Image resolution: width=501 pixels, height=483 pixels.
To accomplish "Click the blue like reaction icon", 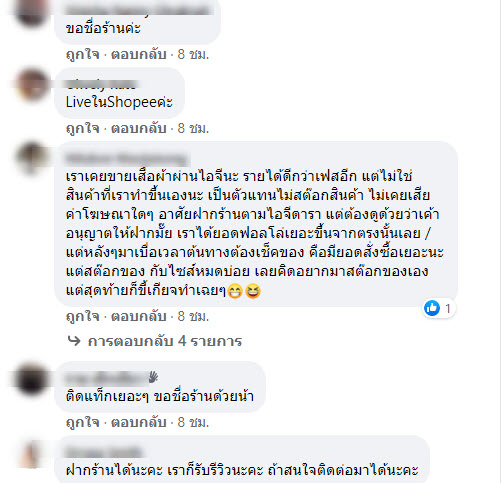I will coord(432,308).
